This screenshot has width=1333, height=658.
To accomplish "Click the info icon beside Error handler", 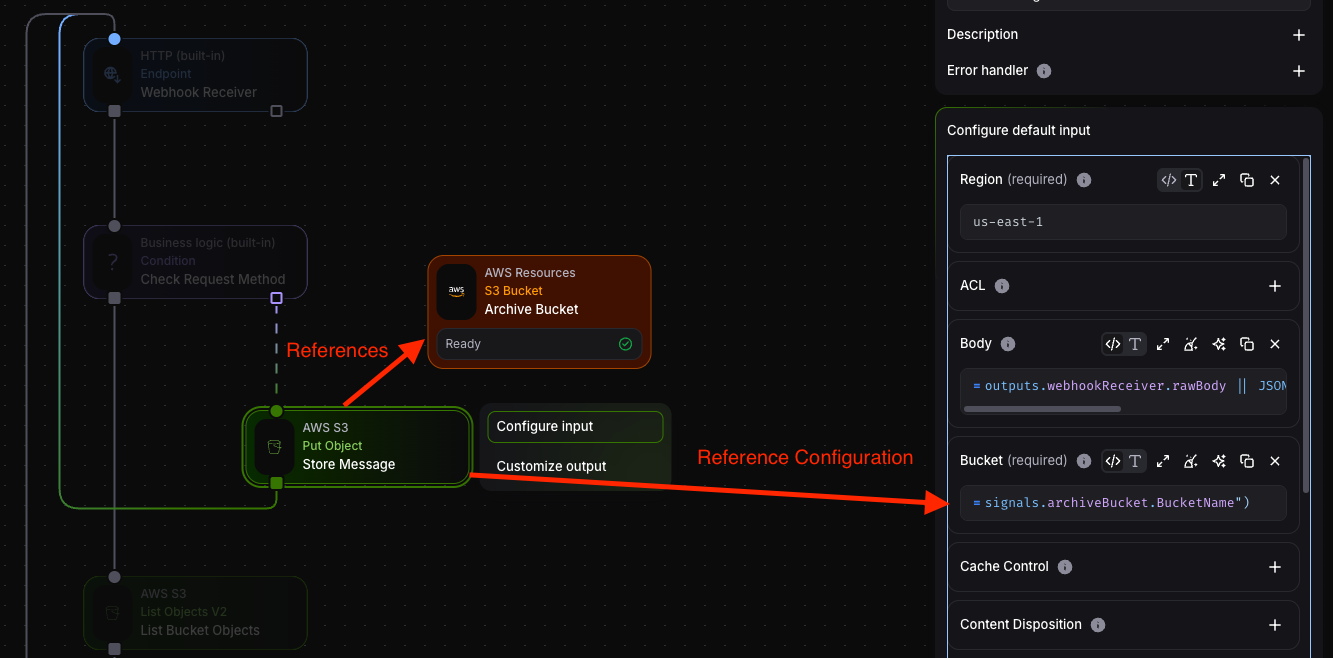I will click(x=1044, y=71).
